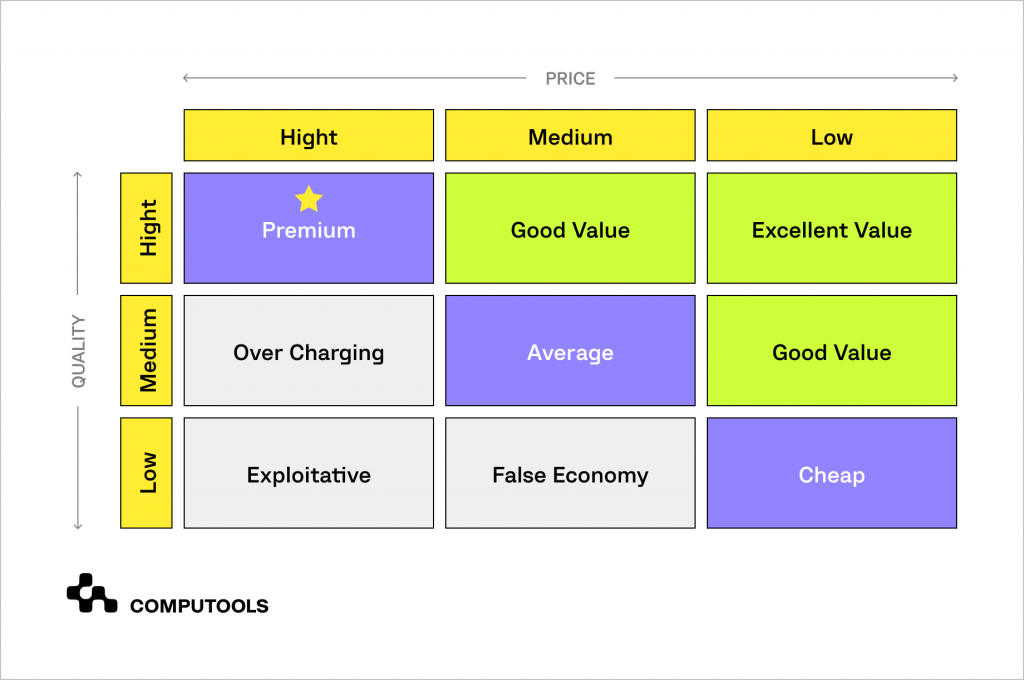Click the yellow star in the Premium cell

pyautogui.click(x=309, y=199)
